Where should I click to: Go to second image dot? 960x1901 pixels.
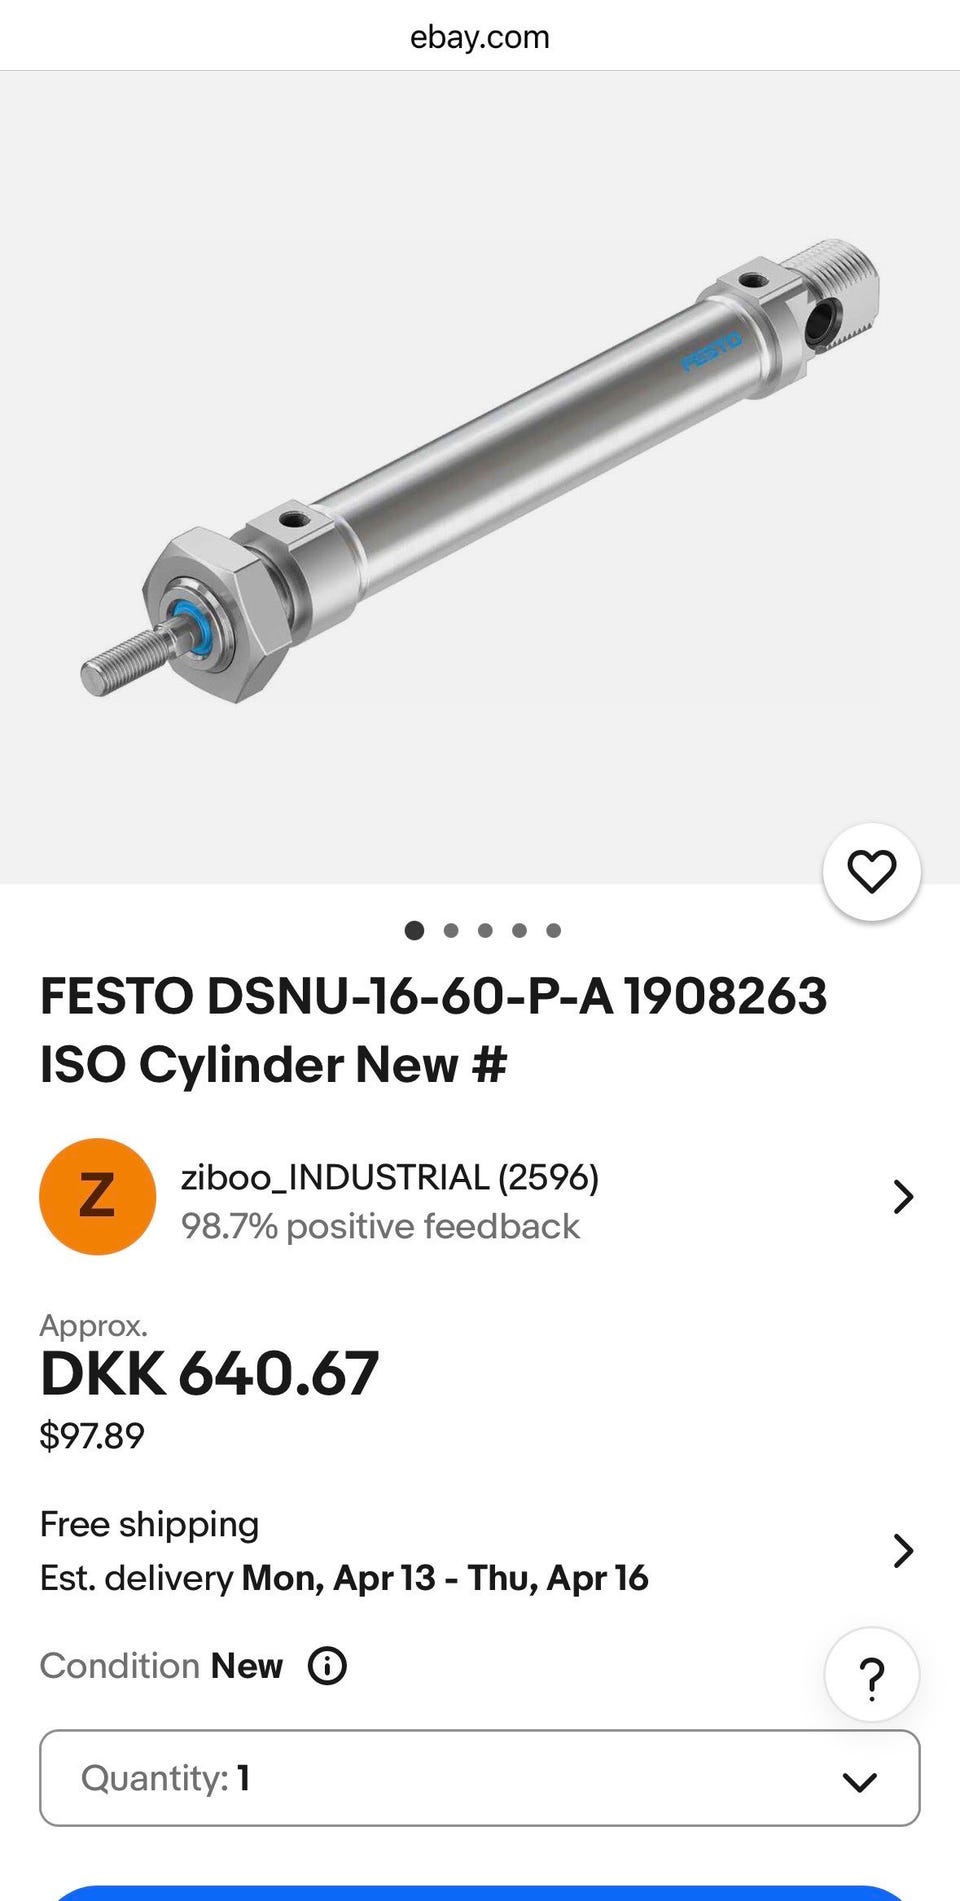tap(451, 931)
